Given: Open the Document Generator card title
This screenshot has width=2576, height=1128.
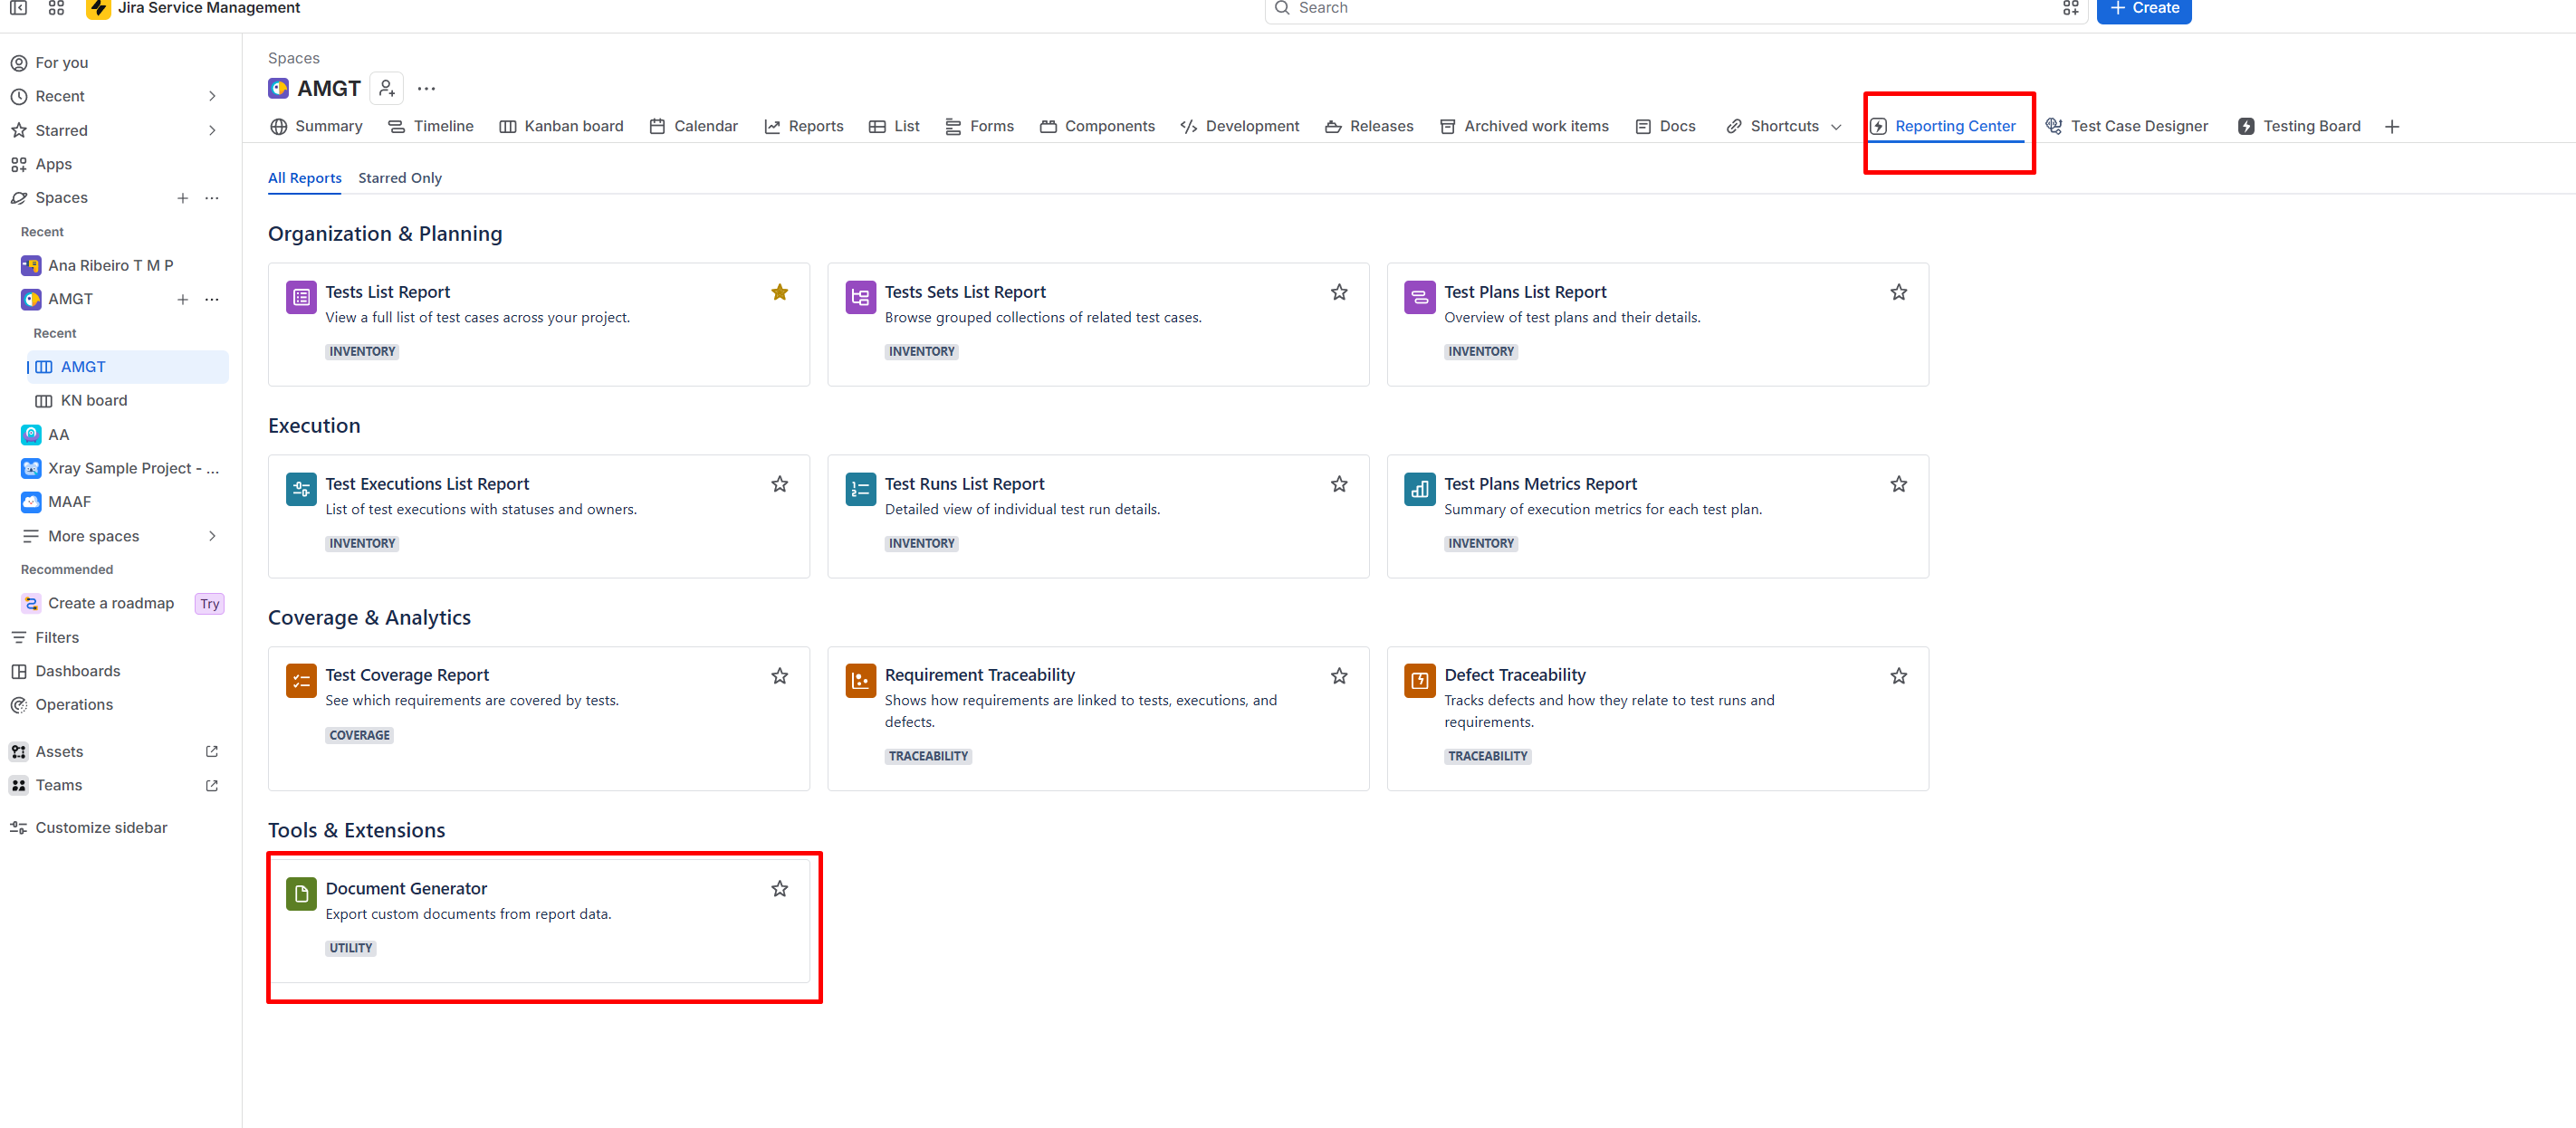Looking at the screenshot, I should (406, 889).
